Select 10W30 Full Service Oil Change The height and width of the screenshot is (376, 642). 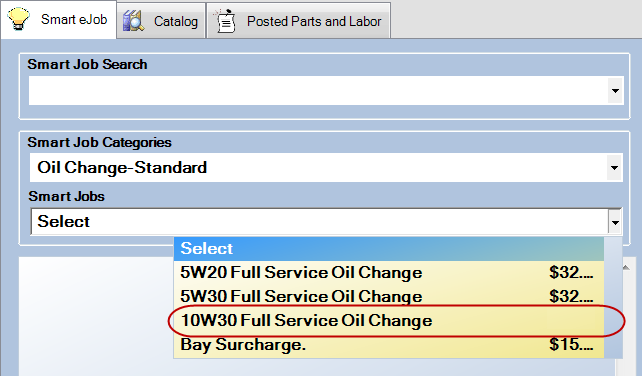tap(389, 320)
